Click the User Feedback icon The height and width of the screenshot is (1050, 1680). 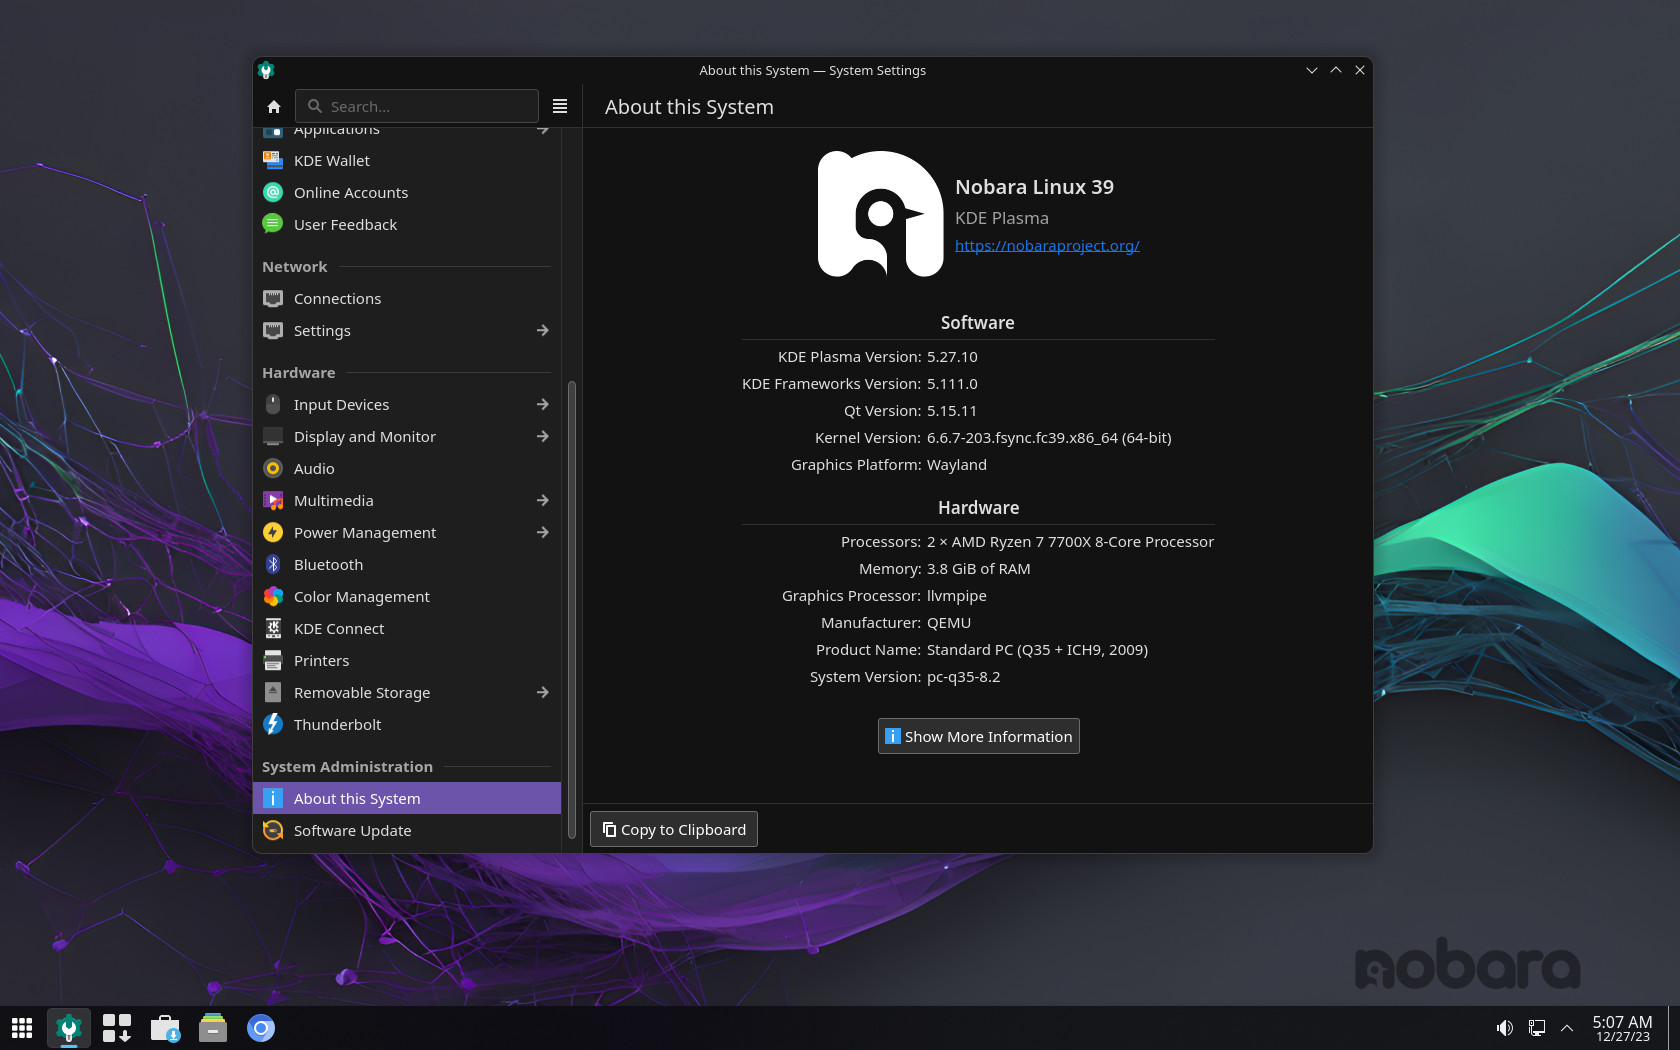273,224
